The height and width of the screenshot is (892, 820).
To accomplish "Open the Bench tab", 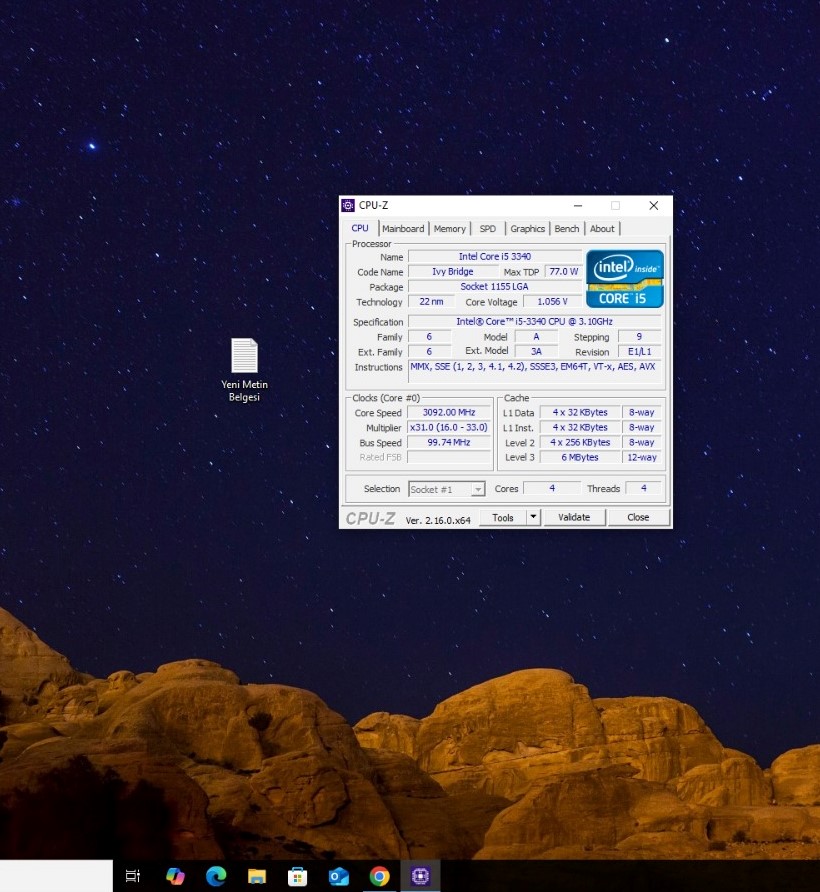I will pos(567,229).
